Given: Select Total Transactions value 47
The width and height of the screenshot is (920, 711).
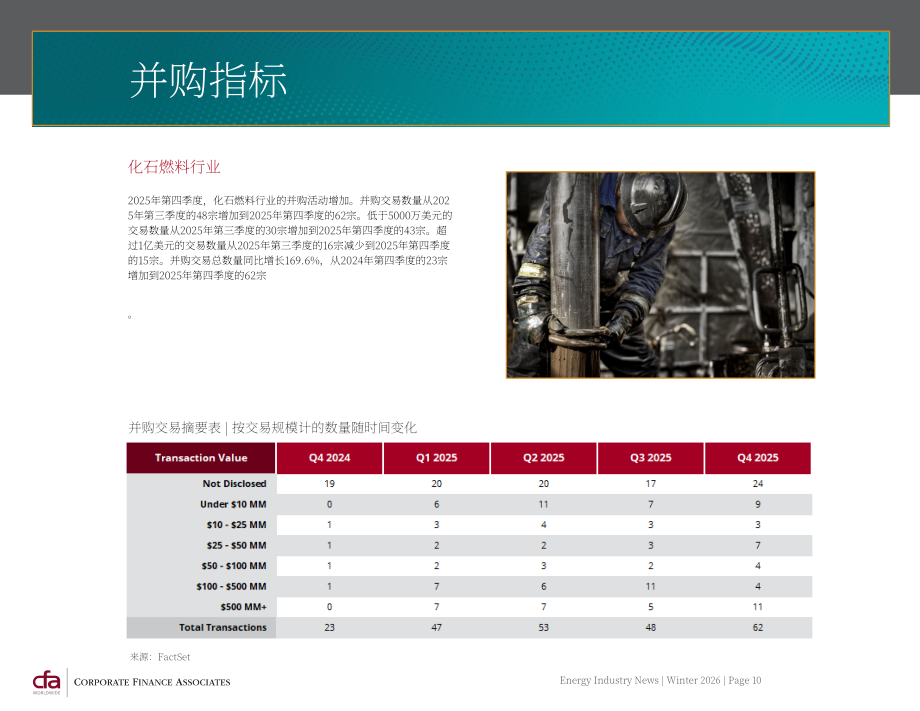Looking at the screenshot, I should [x=437, y=627].
